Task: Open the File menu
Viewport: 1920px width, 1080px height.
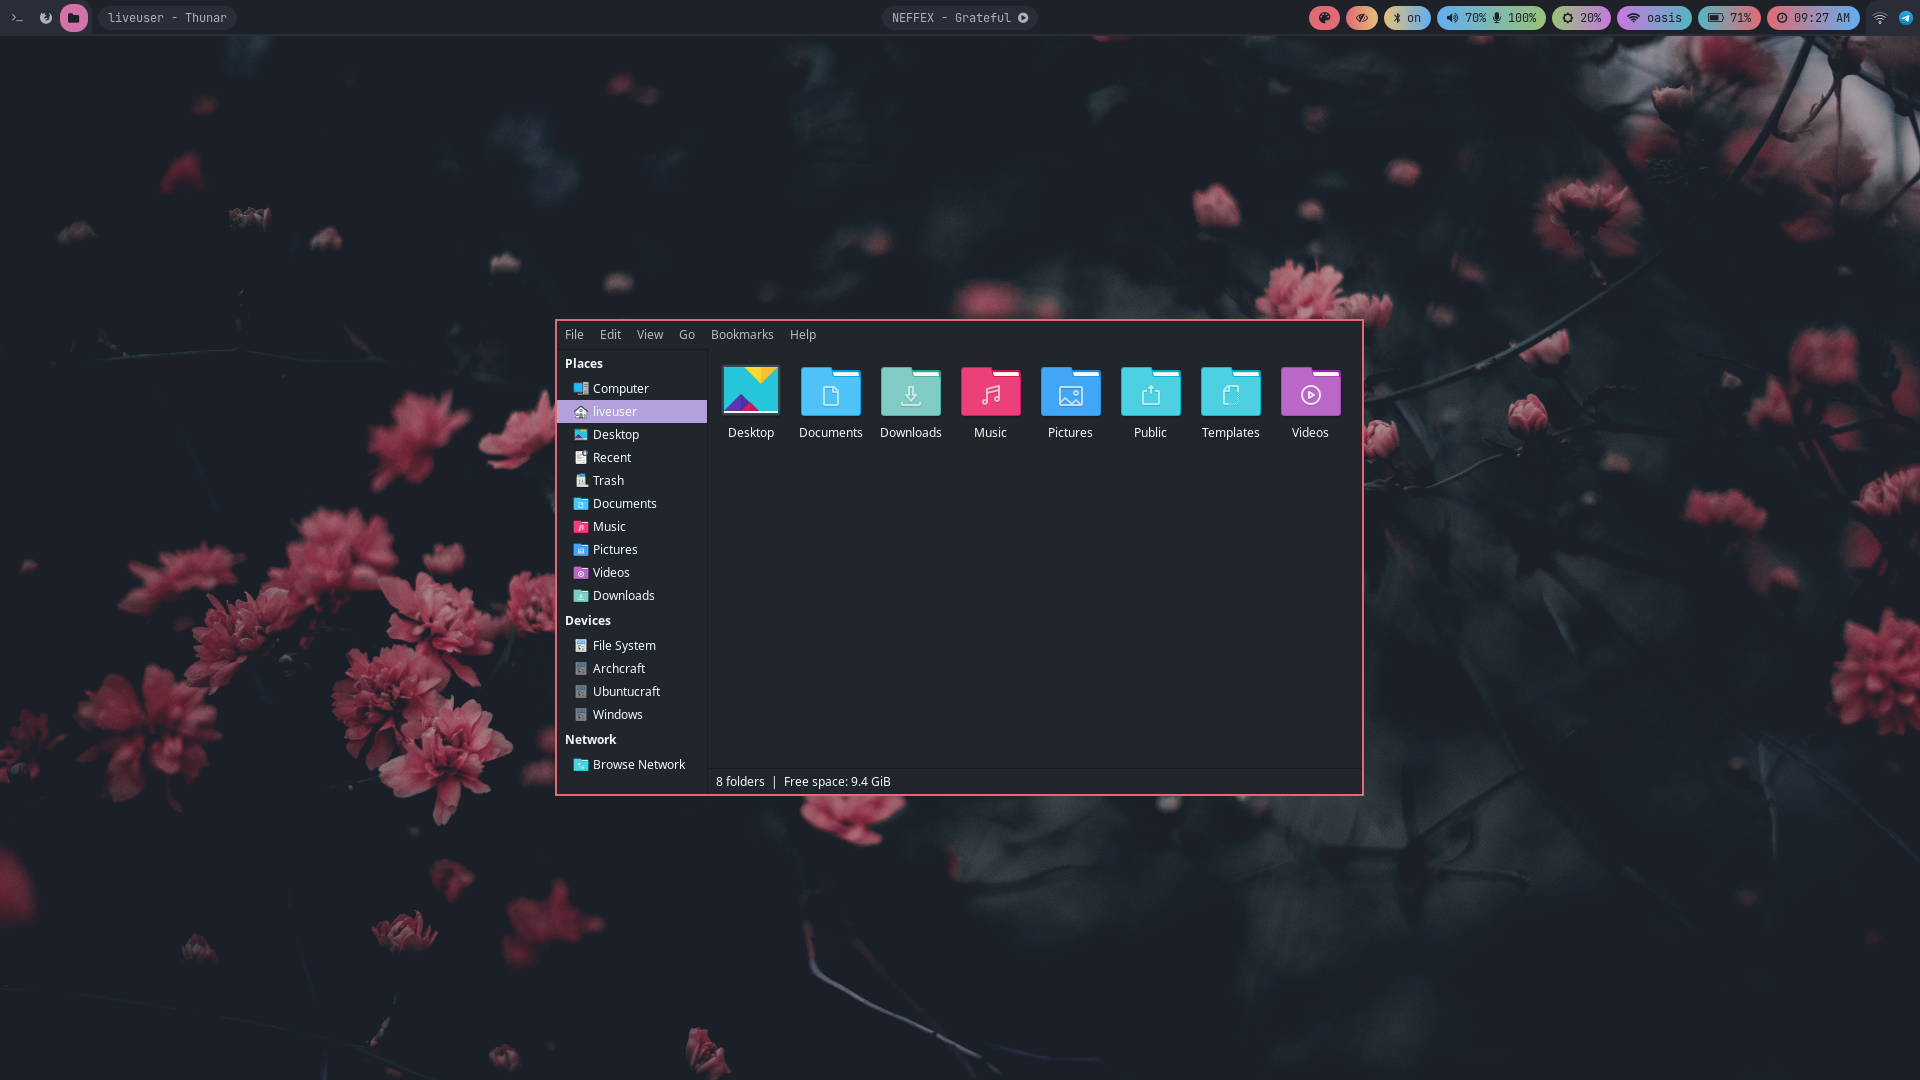Action: point(574,335)
